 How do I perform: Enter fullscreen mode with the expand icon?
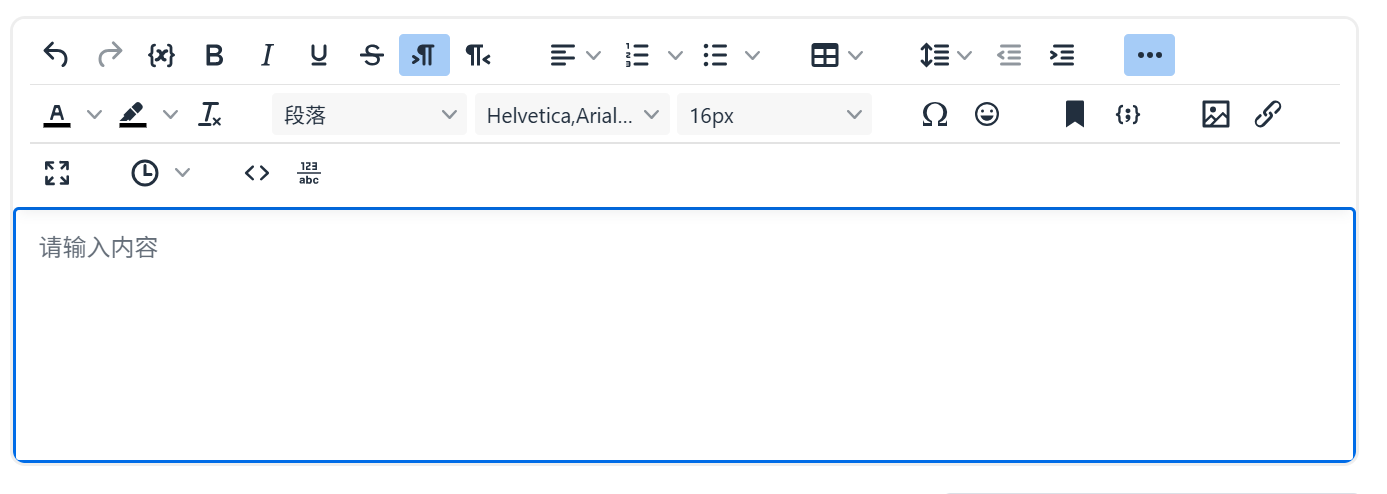coord(57,173)
